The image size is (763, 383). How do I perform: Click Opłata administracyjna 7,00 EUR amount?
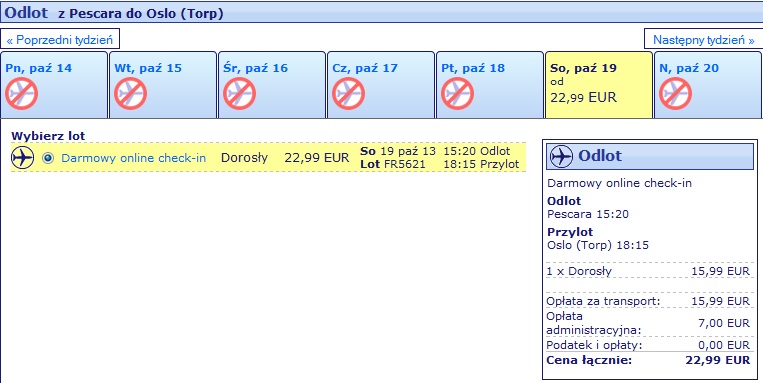[x=723, y=323]
